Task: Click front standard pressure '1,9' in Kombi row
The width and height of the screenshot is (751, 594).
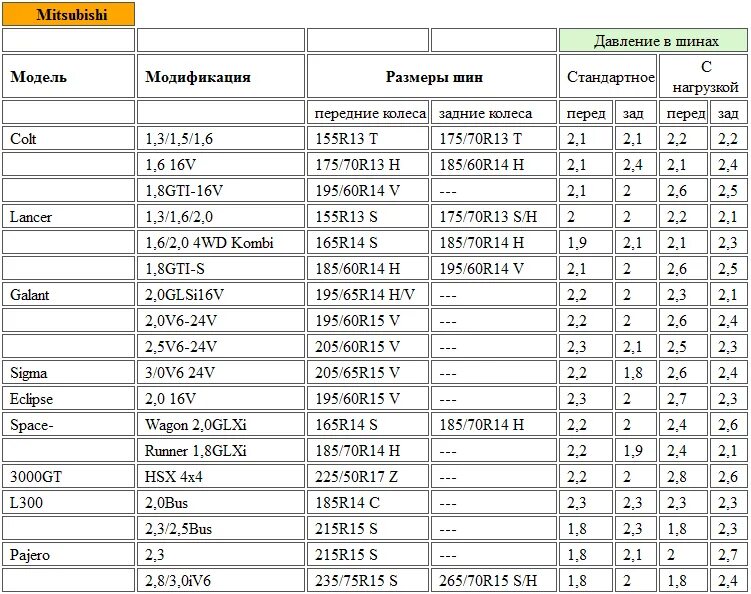Action: pos(586,242)
